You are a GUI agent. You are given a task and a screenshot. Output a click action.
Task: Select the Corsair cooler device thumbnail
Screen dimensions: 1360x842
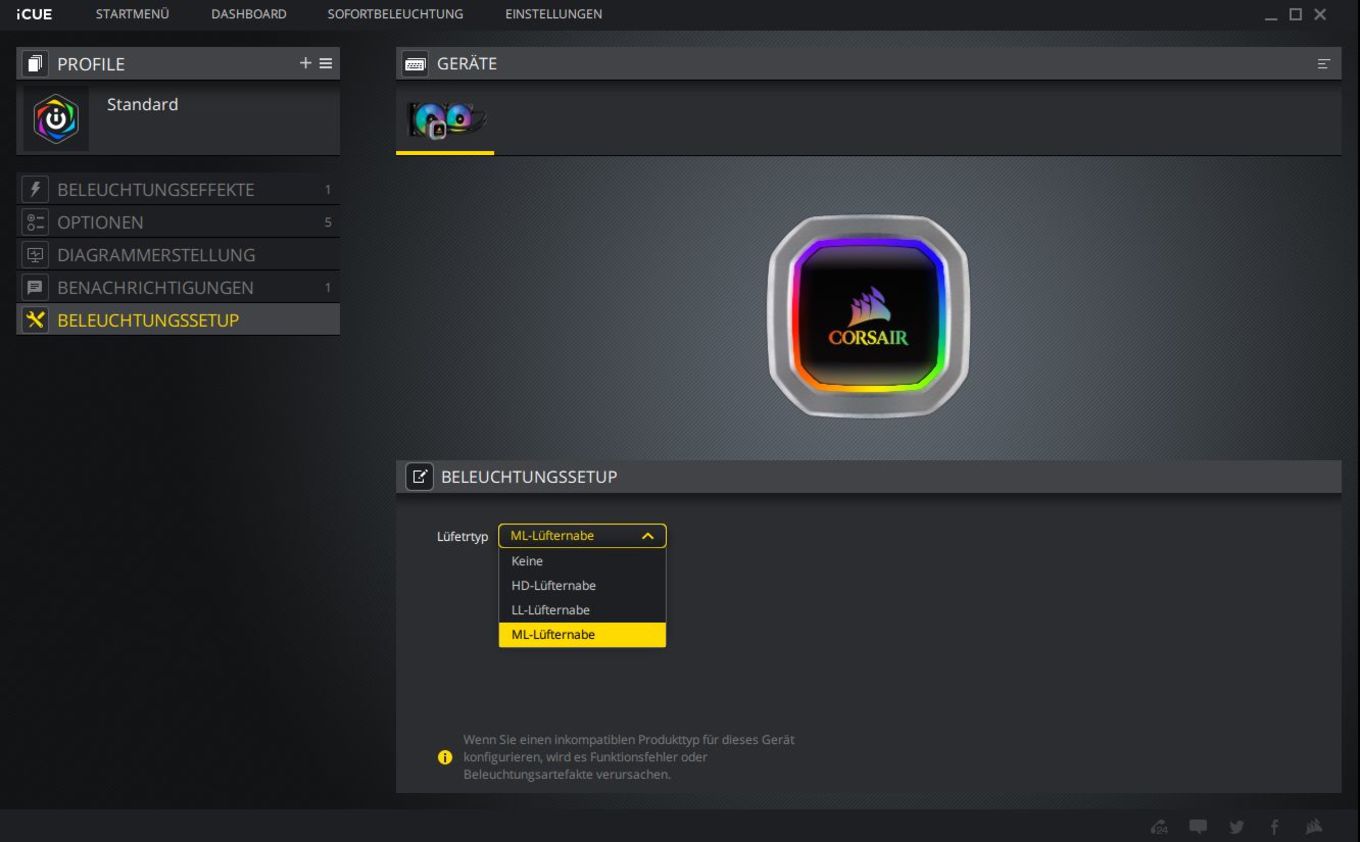coord(446,120)
